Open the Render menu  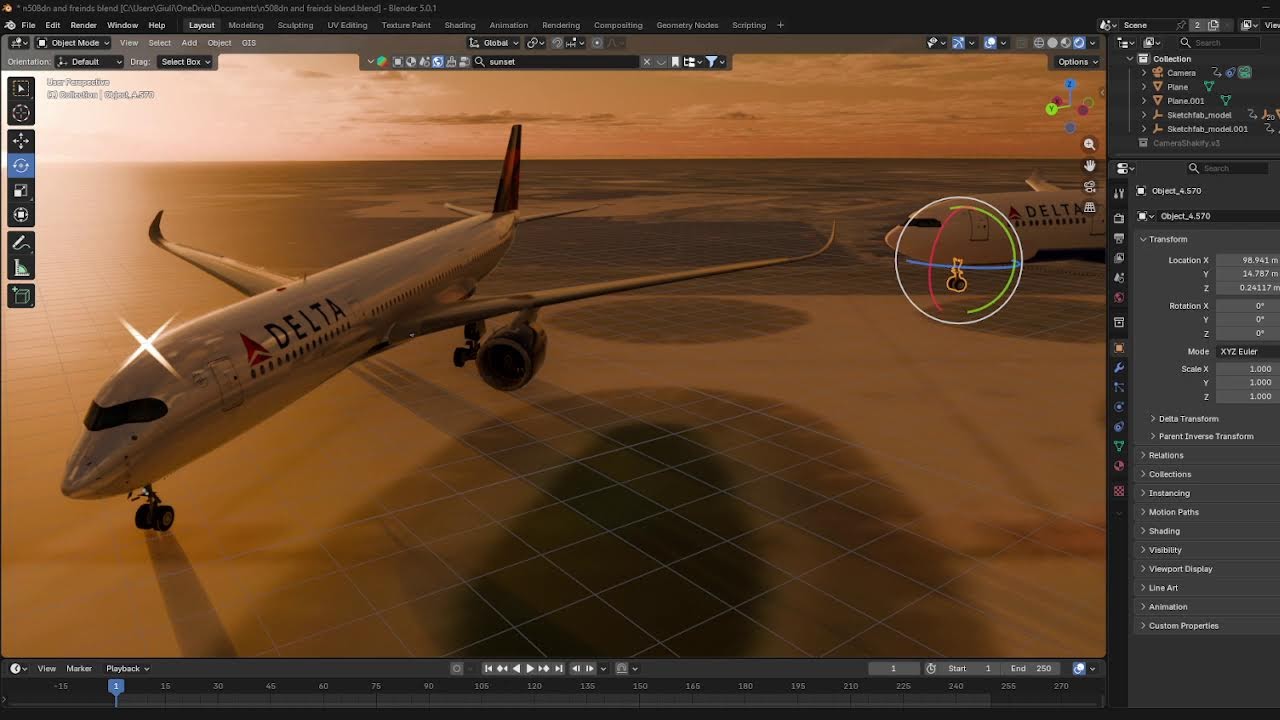pos(83,25)
